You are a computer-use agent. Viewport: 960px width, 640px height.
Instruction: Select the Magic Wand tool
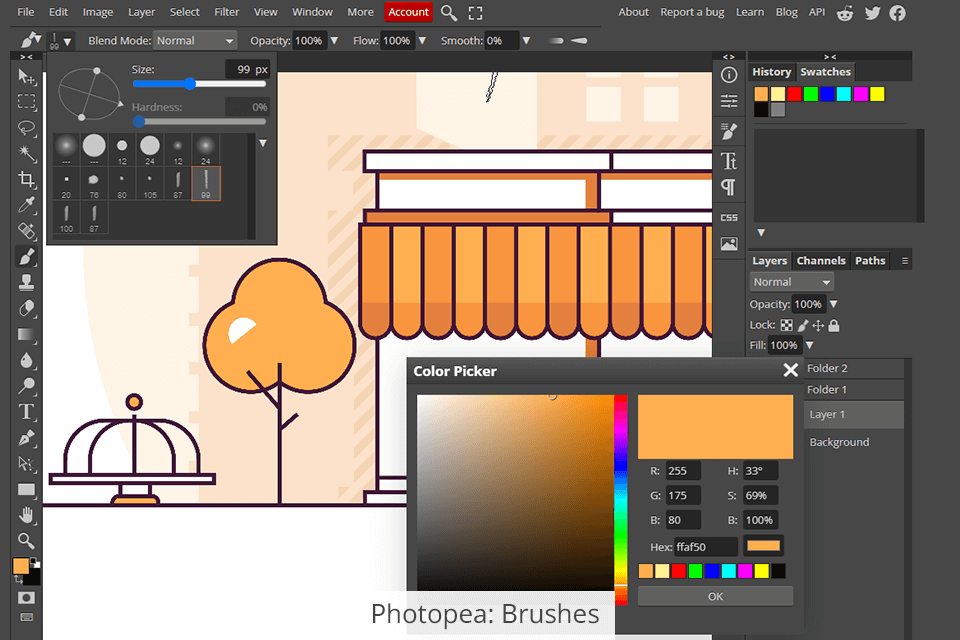[x=27, y=153]
